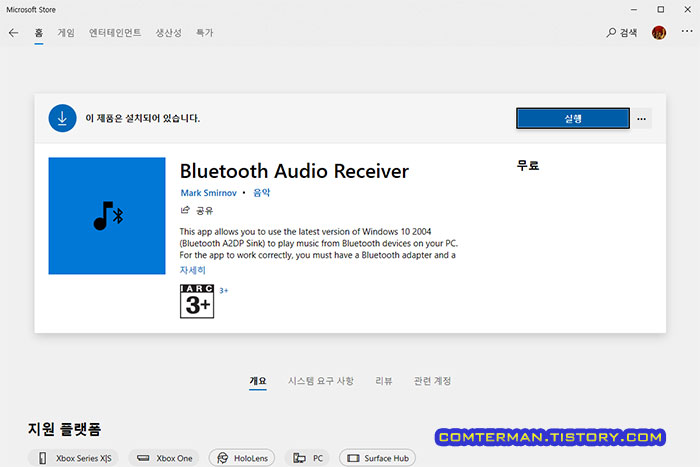Open the small 3+ rating link
The image size is (700, 467).
(x=223, y=291)
